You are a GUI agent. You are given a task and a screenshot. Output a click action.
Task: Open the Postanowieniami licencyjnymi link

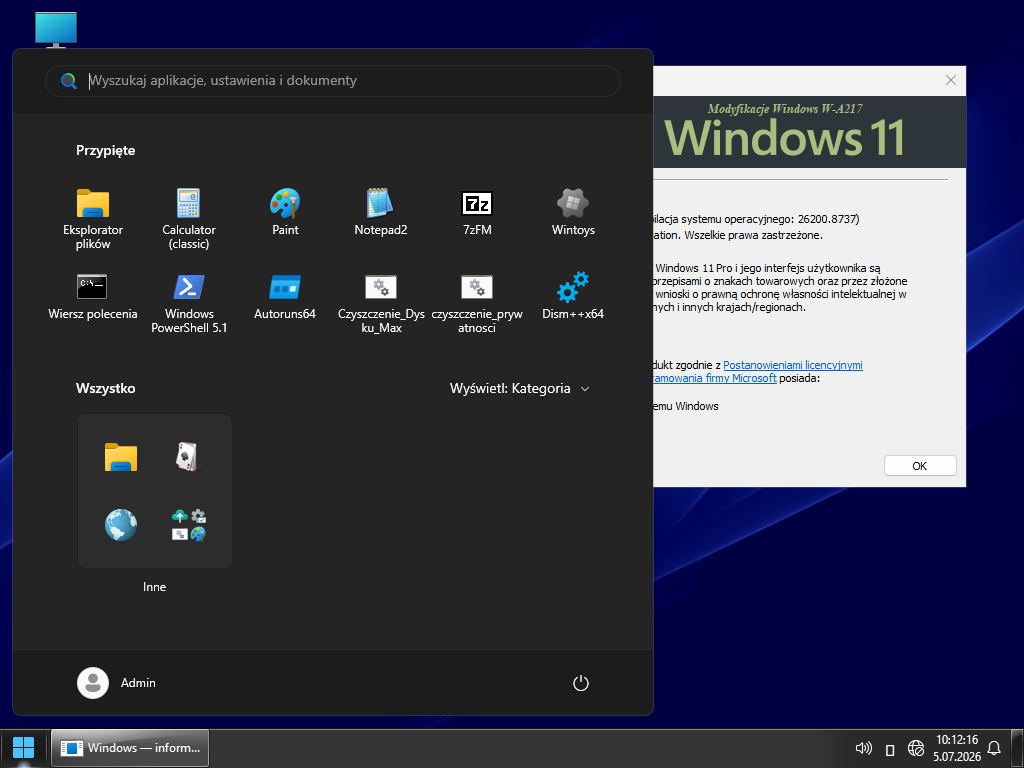793,365
